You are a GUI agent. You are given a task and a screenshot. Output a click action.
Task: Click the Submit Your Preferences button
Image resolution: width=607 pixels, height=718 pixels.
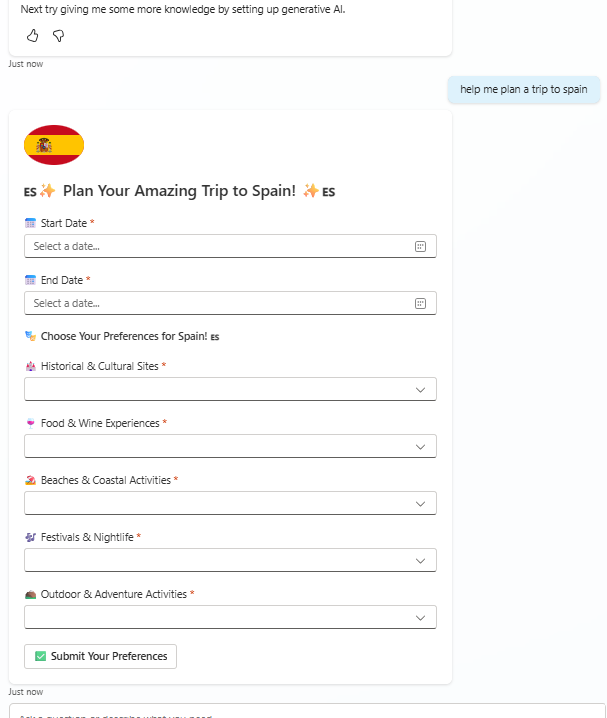point(100,656)
